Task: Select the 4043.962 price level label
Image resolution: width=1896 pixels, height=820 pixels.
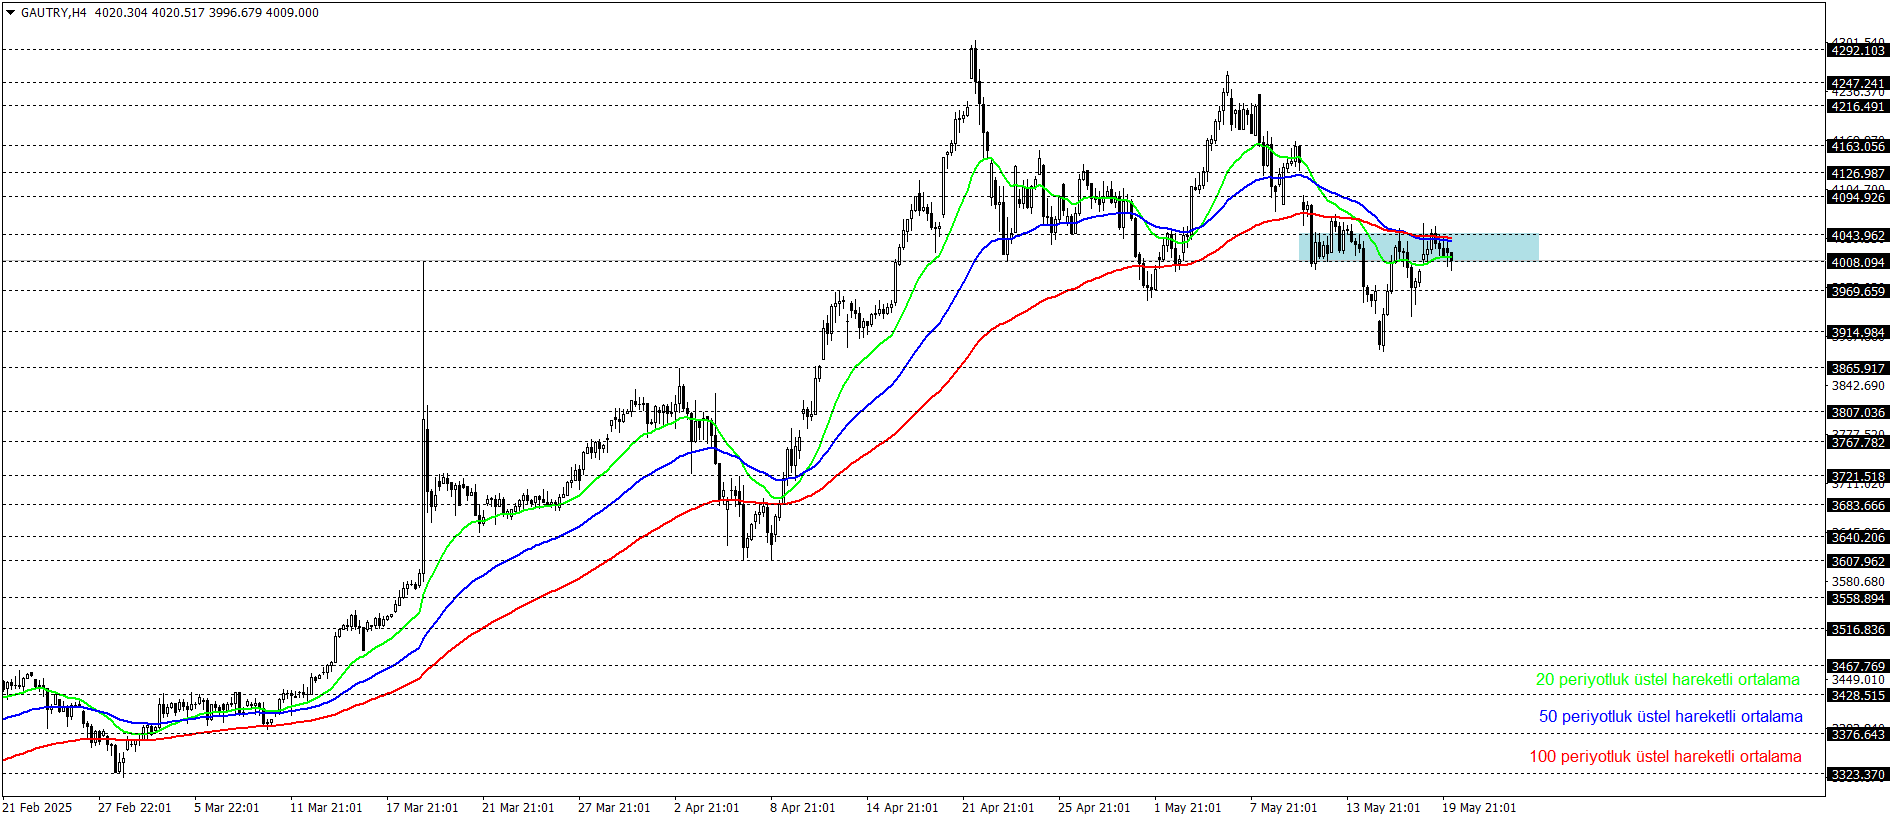Action: [1858, 236]
